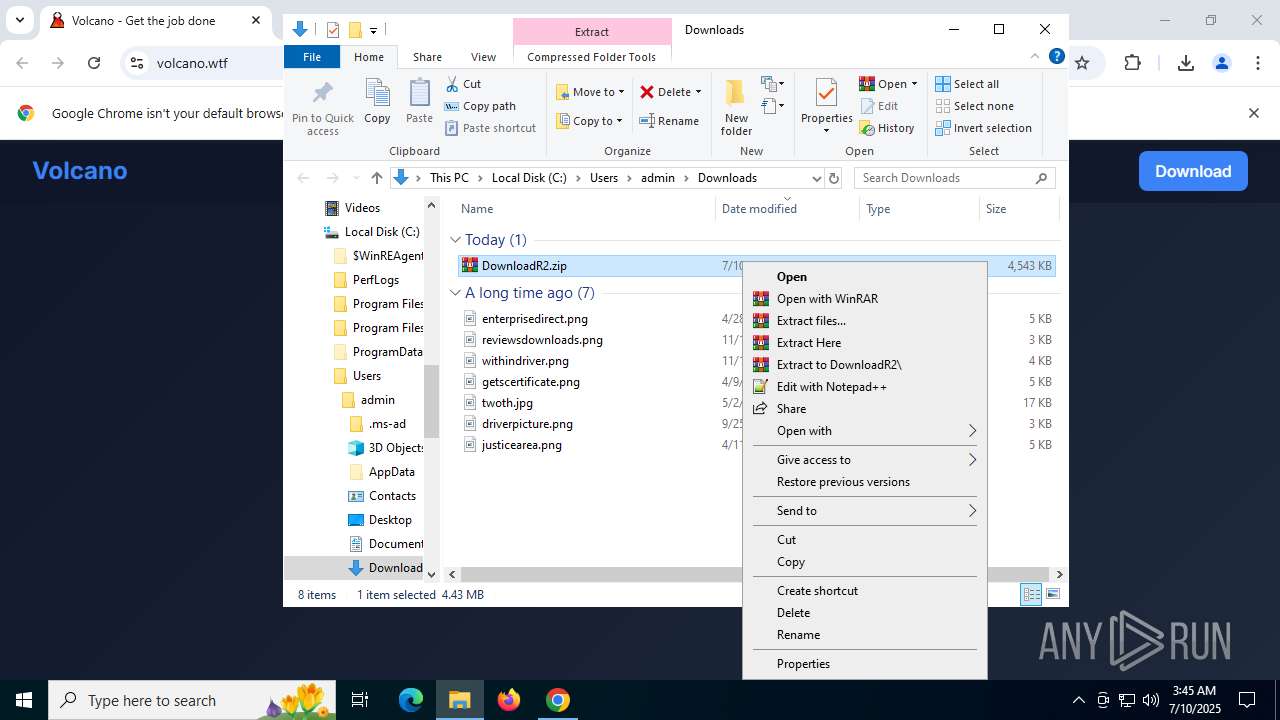Open the File ribbon tab
Viewport: 1280px width, 720px height.
click(312, 57)
